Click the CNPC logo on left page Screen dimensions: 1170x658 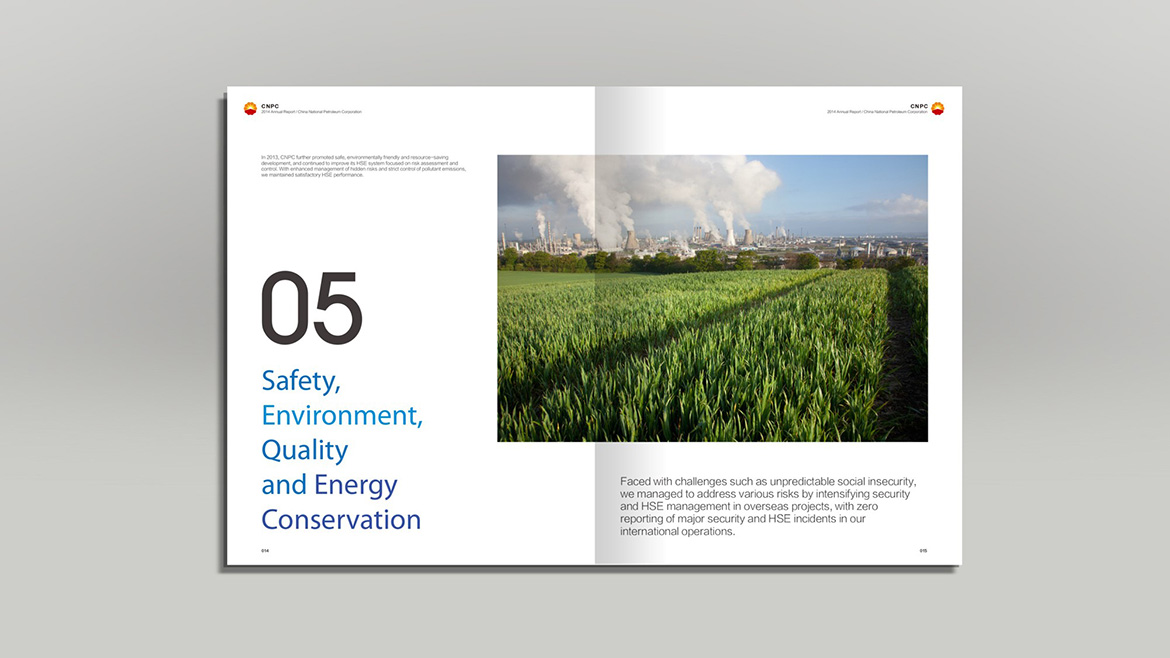click(250, 108)
